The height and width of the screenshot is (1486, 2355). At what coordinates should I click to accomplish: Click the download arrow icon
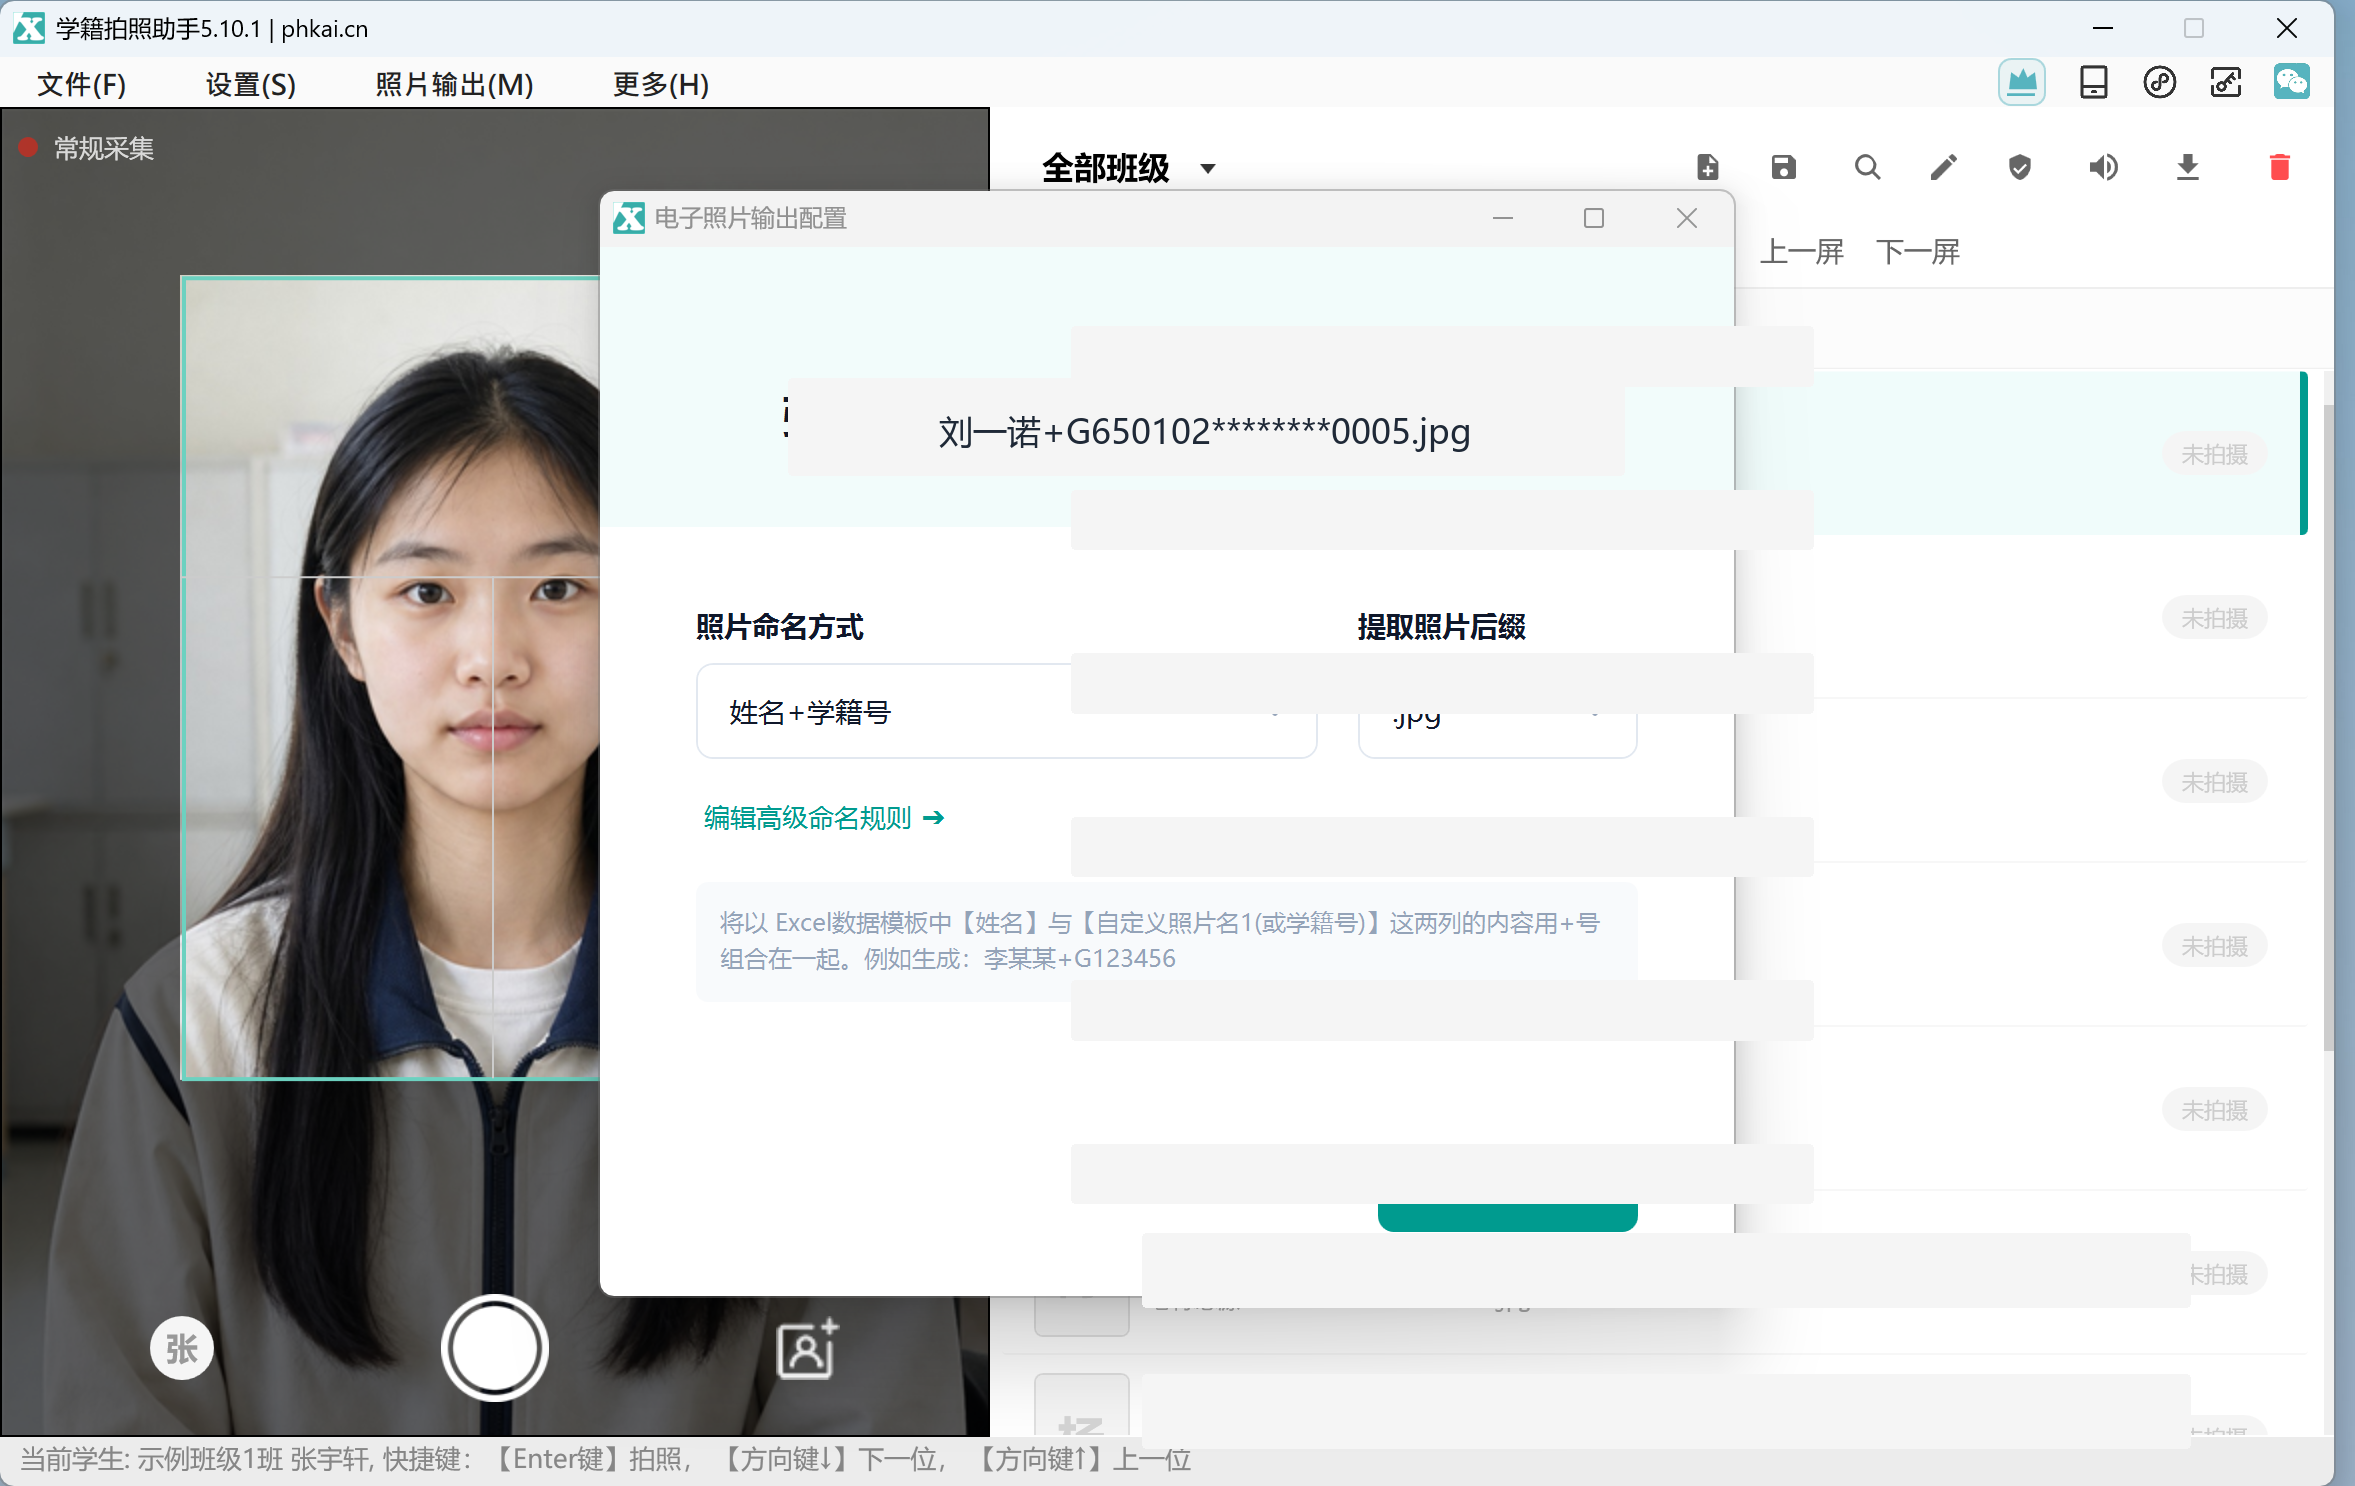pos(2187,167)
